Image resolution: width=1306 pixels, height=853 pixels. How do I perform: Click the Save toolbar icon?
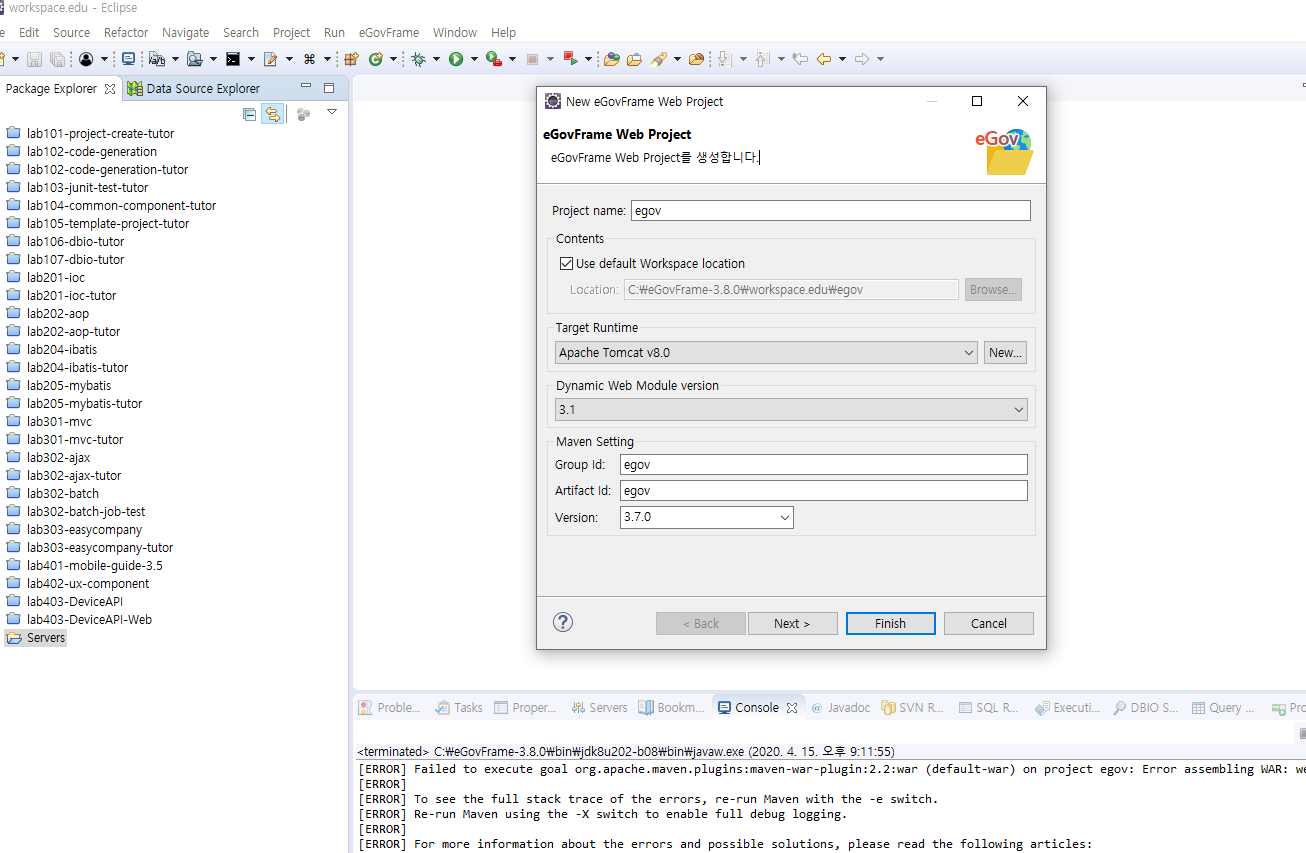(34, 59)
